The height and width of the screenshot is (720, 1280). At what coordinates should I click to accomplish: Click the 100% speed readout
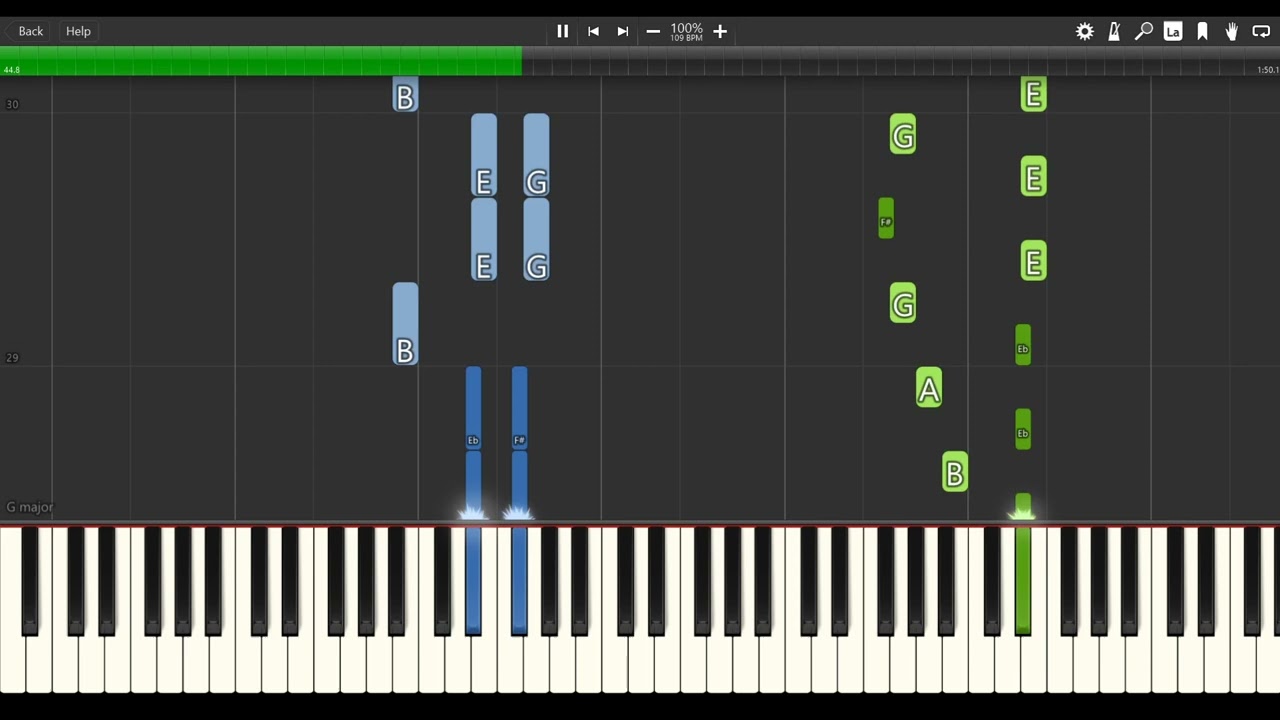pyautogui.click(x=686, y=28)
